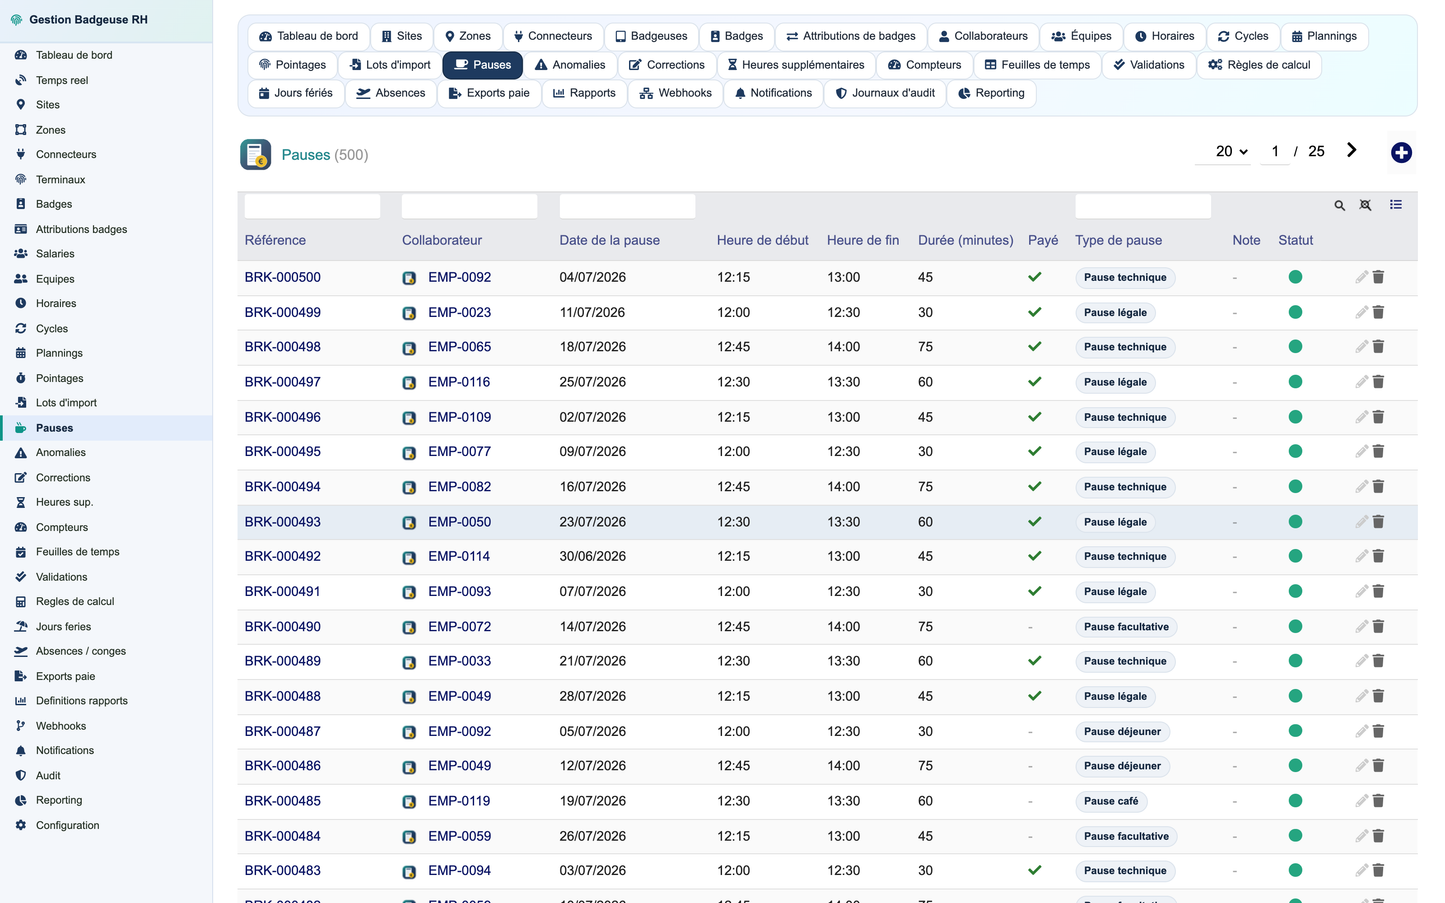Open the Heures supplémentaires tab
The width and height of the screenshot is (1445, 903).
pyautogui.click(x=795, y=65)
